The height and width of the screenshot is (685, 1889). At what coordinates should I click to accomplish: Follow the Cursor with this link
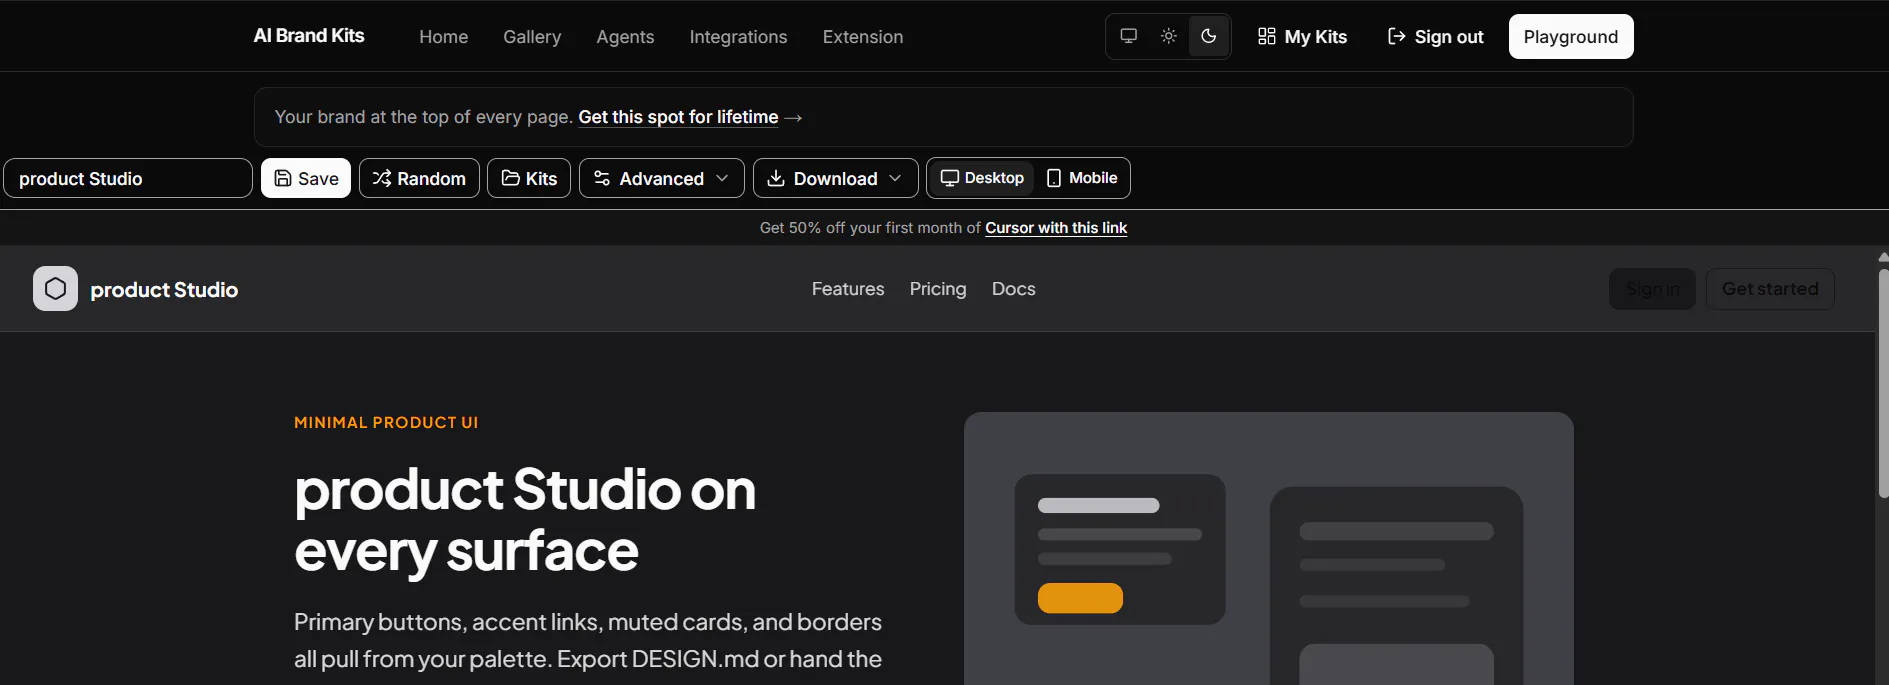[x=1056, y=228]
